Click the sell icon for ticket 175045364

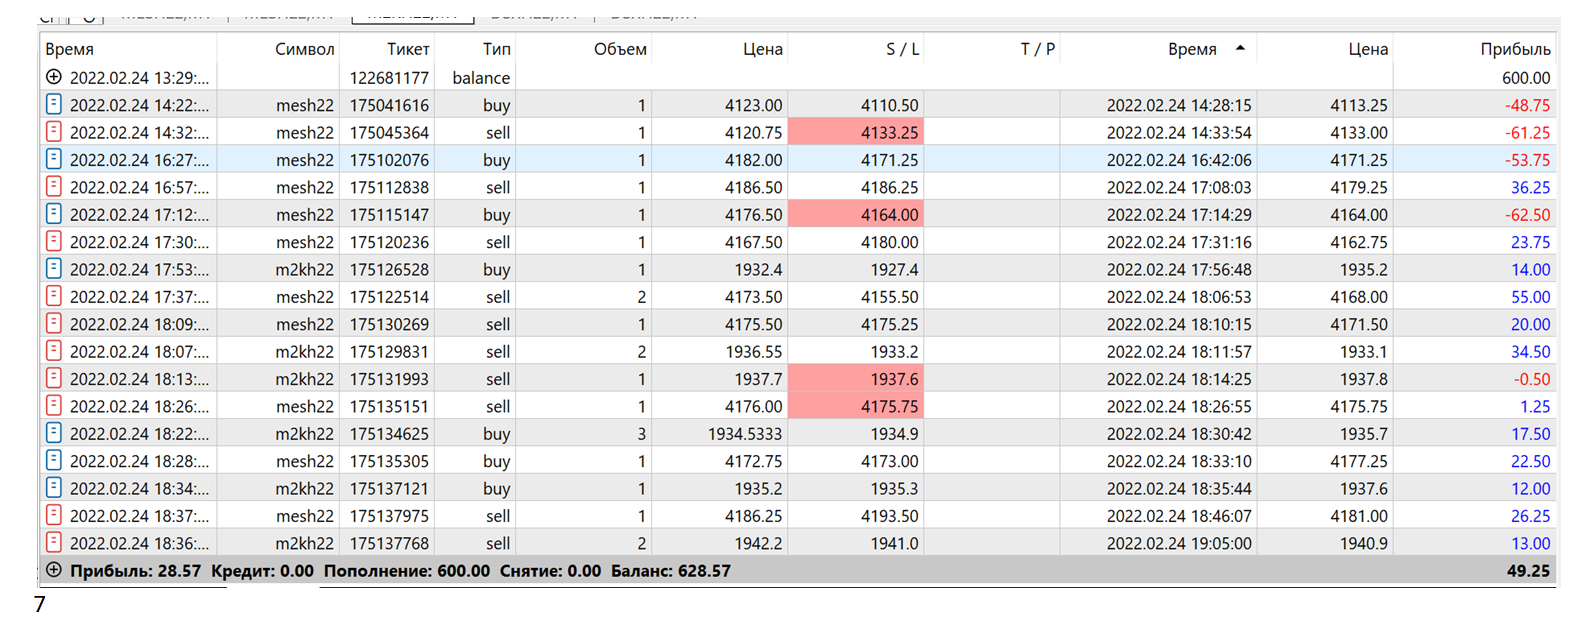(x=54, y=132)
